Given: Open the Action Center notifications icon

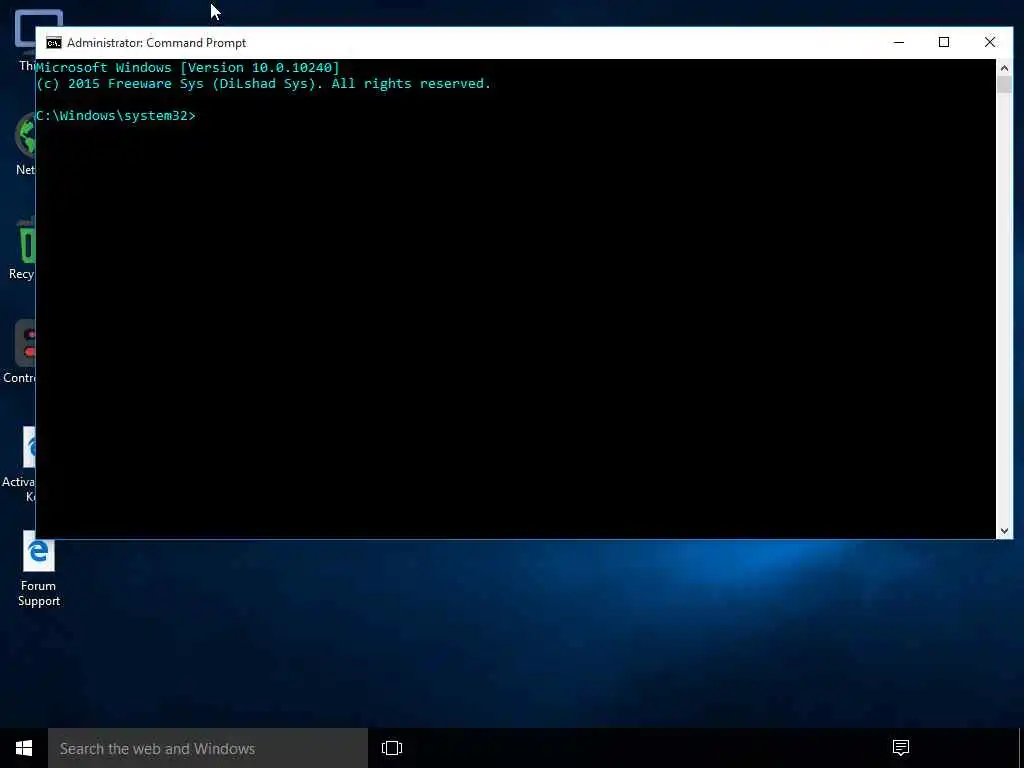Looking at the screenshot, I should (901, 748).
